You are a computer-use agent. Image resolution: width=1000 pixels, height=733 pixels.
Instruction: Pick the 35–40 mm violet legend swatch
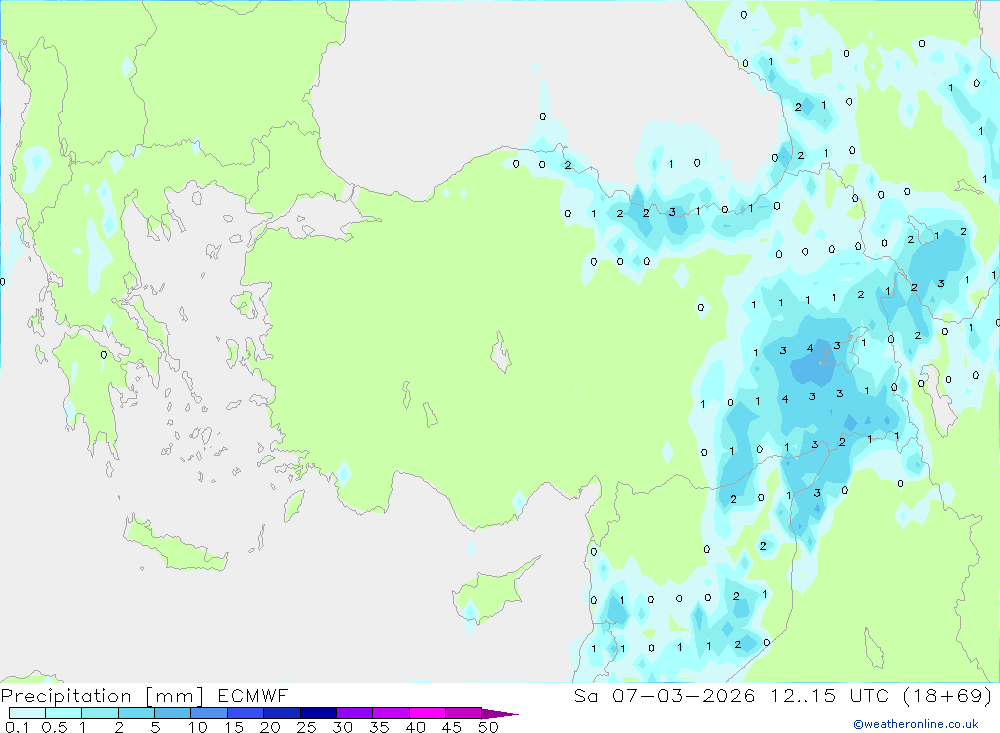pyautogui.click(x=390, y=713)
